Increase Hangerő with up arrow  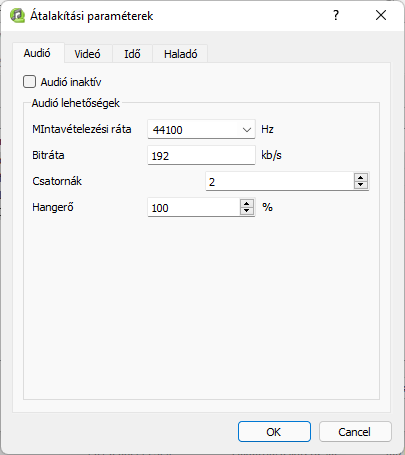click(246, 203)
